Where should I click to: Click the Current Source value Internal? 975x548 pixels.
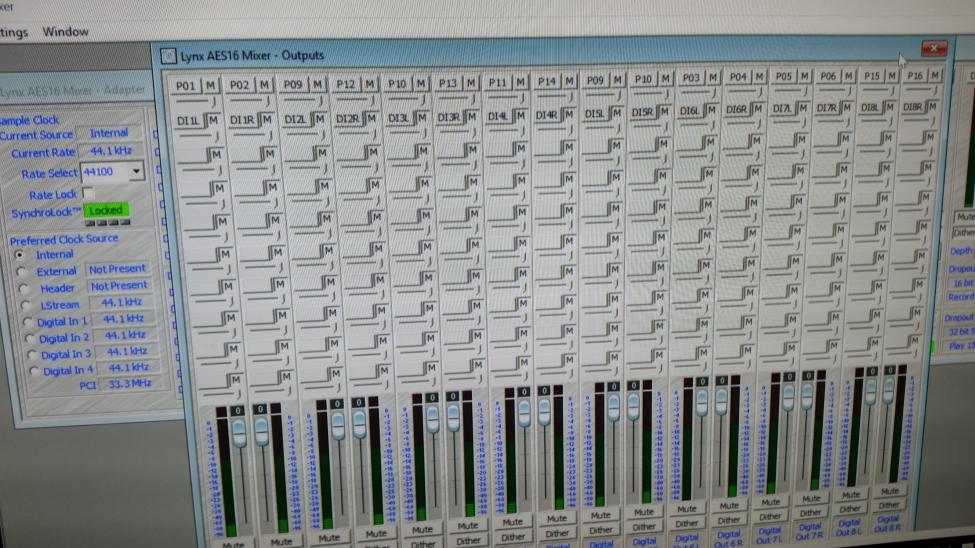point(109,133)
